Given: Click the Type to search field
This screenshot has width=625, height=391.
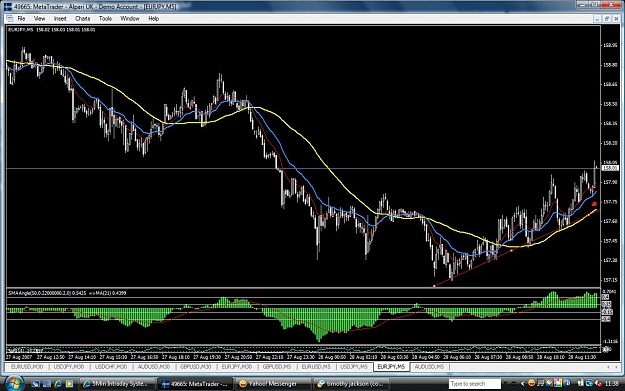Looking at the screenshot, I should [474, 384].
